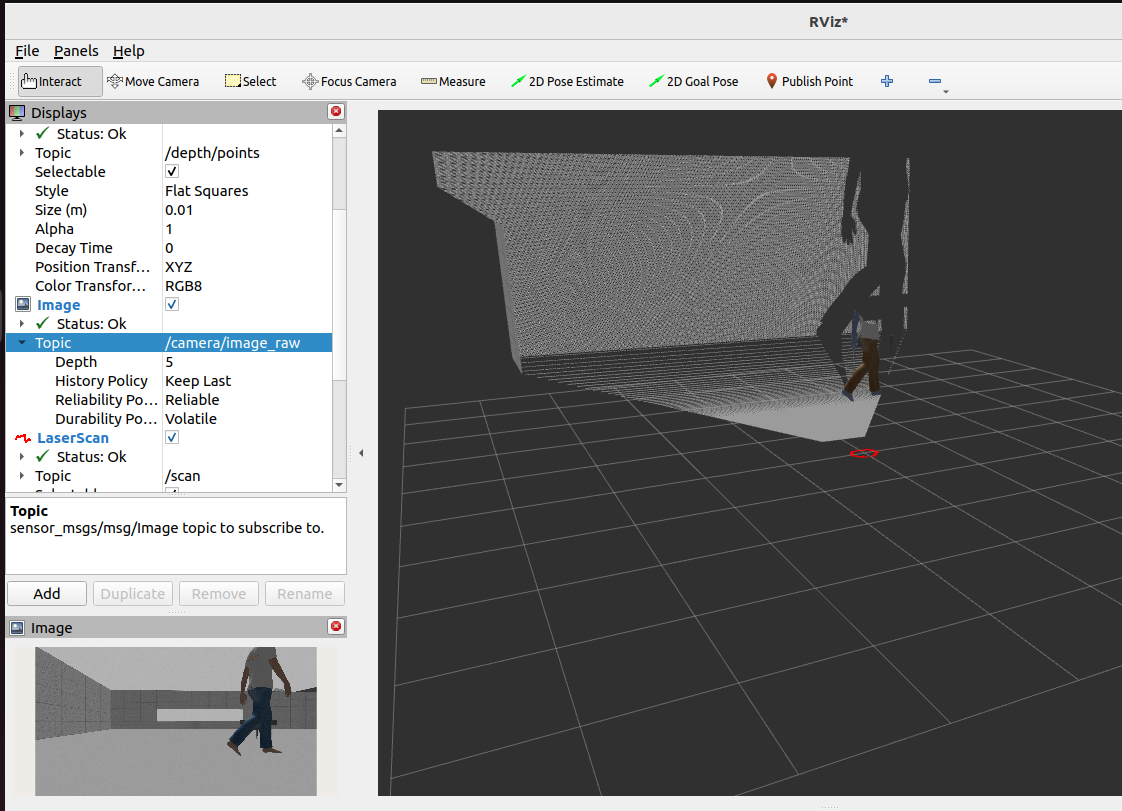Click the Remove button
Image resolution: width=1122 pixels, height=811 pixels.
click(218, 593)
